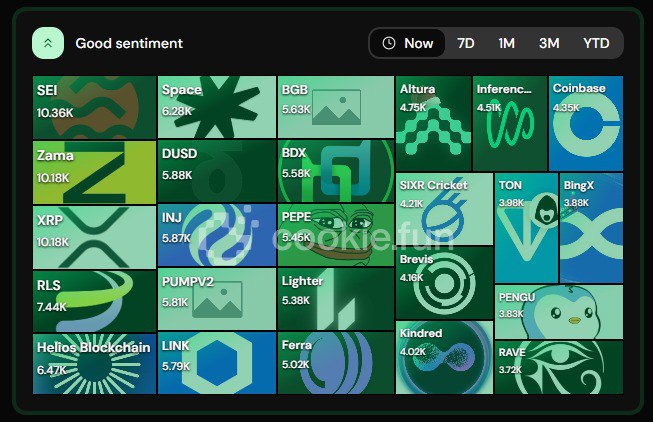Open the Space tile

(217, 107)
